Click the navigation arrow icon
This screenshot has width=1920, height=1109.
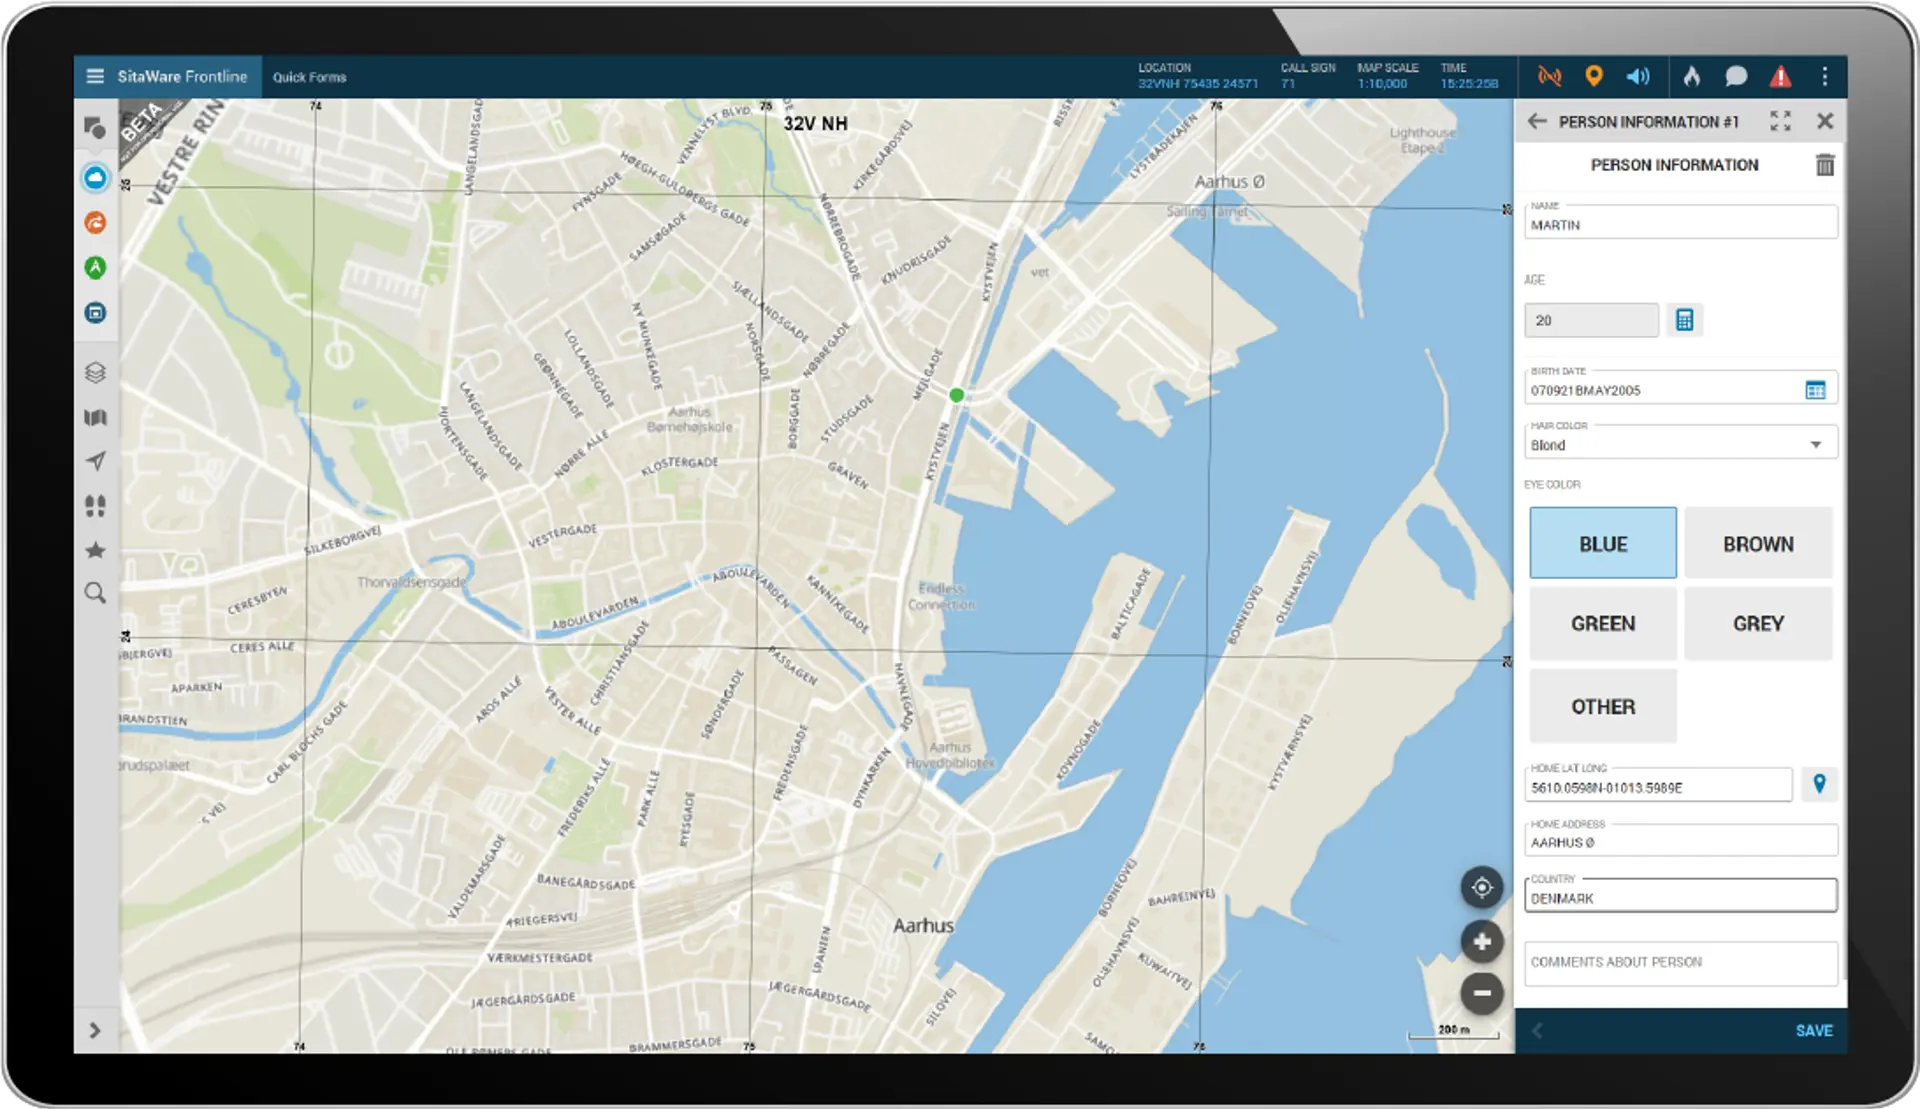[x=95, y=461]
